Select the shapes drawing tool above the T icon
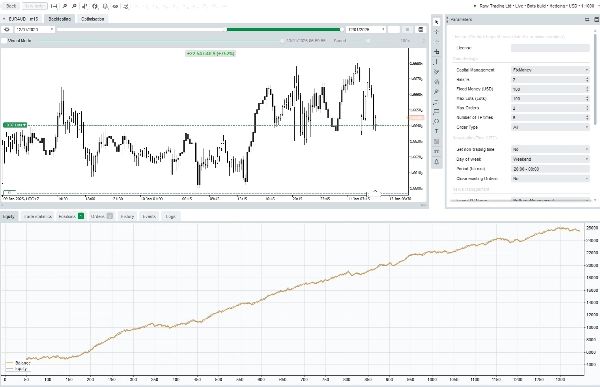This screenshot has width=600, height=387. tap(437, 121)
